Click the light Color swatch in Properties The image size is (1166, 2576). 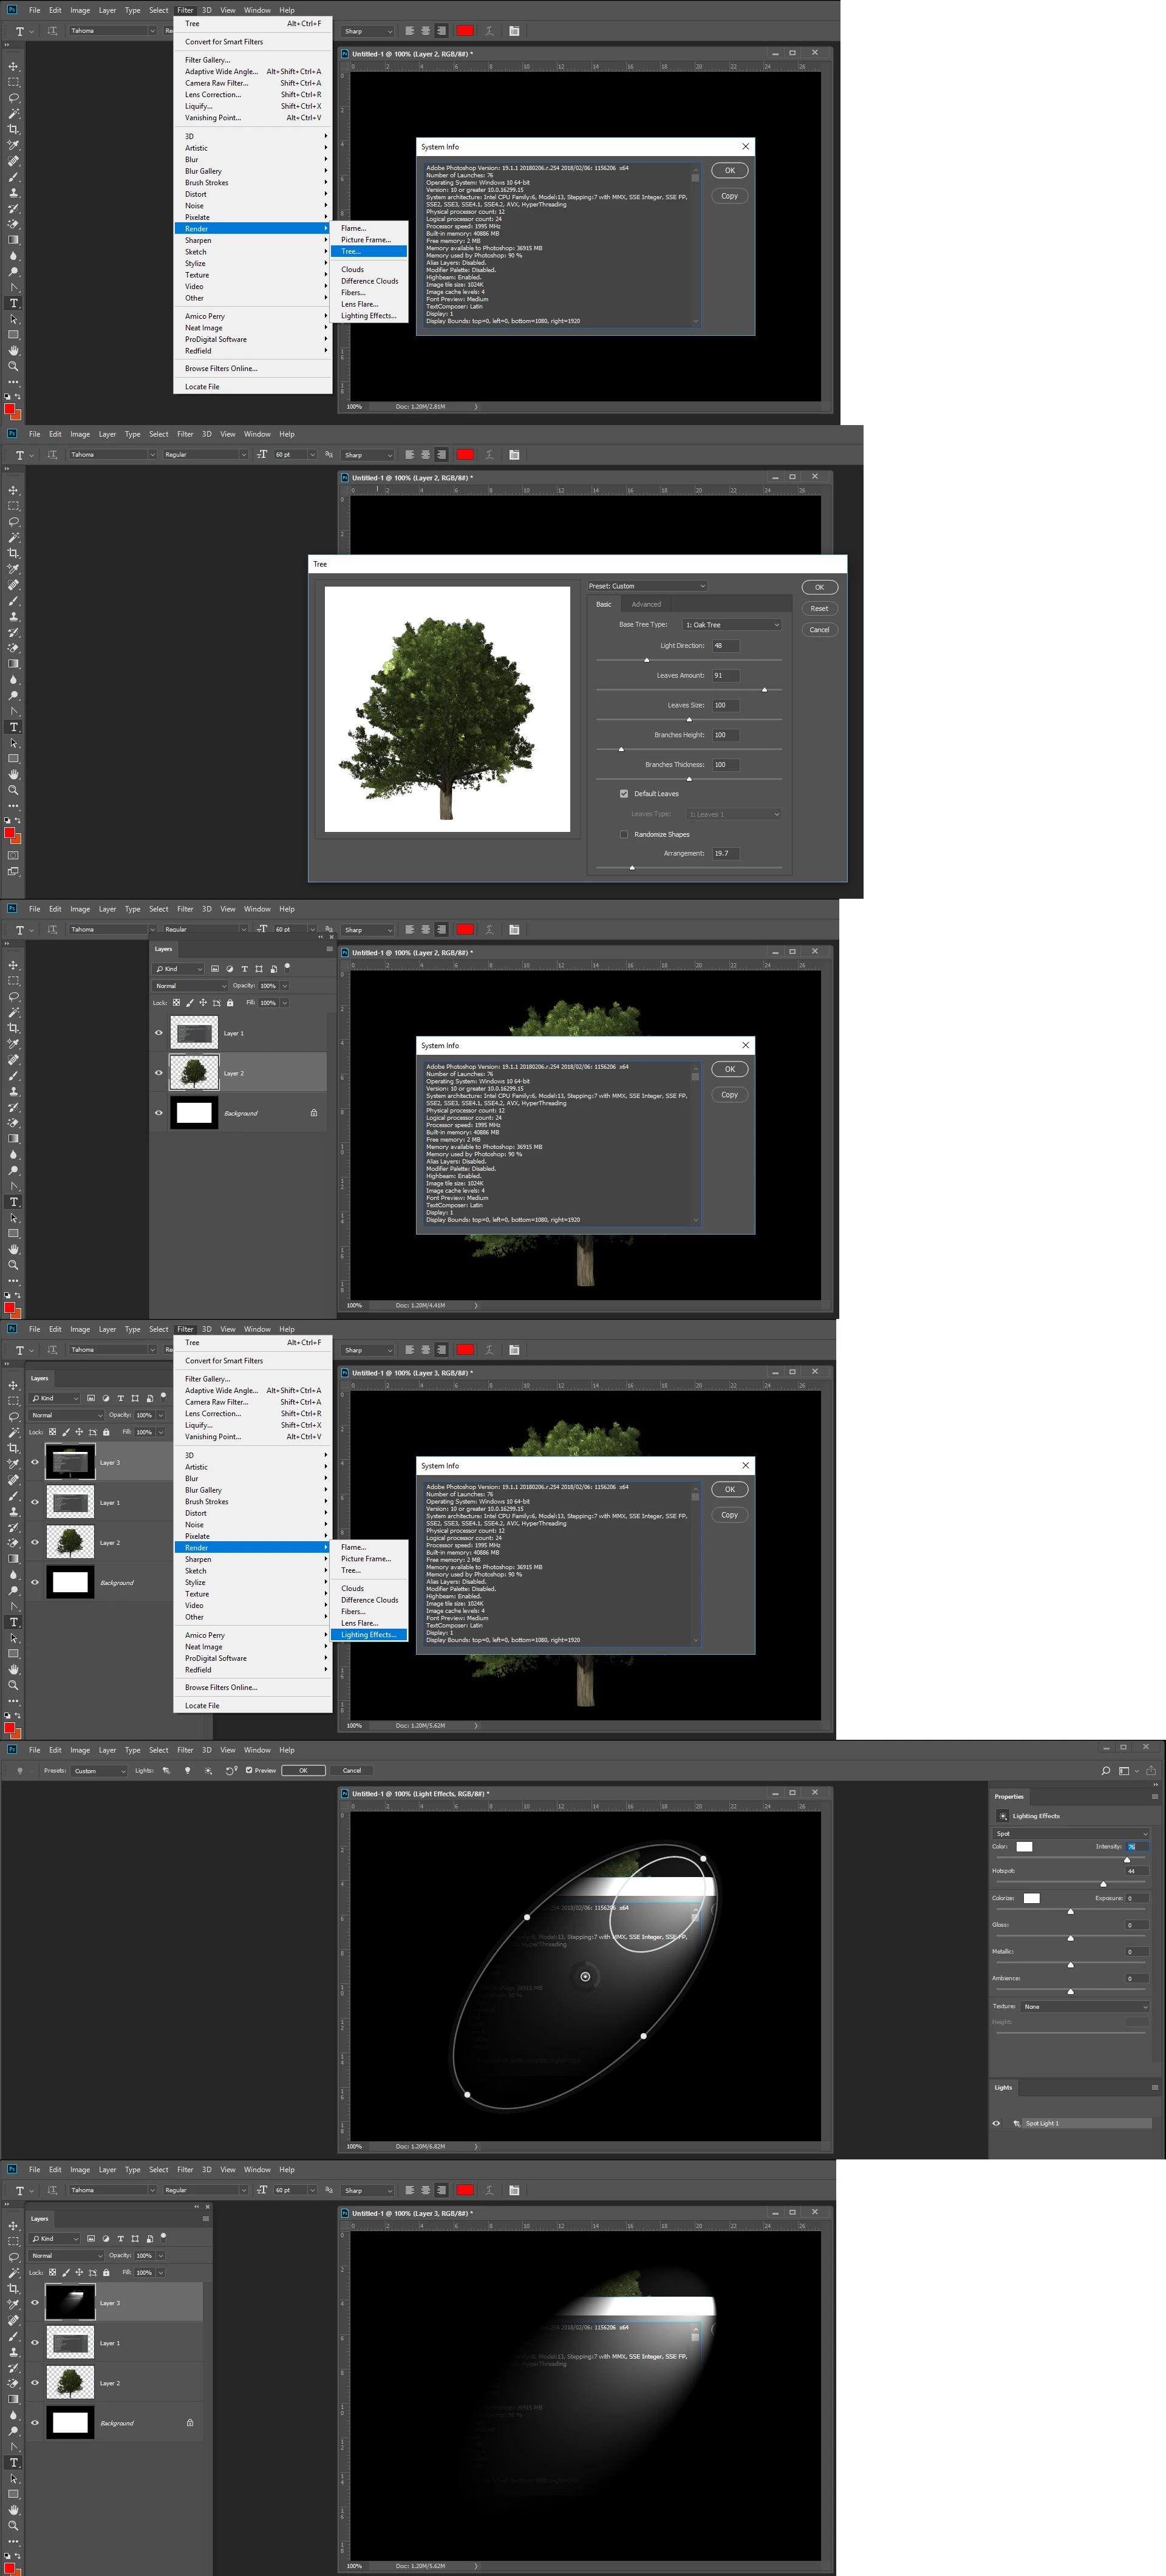[x=1024, y=1847]
